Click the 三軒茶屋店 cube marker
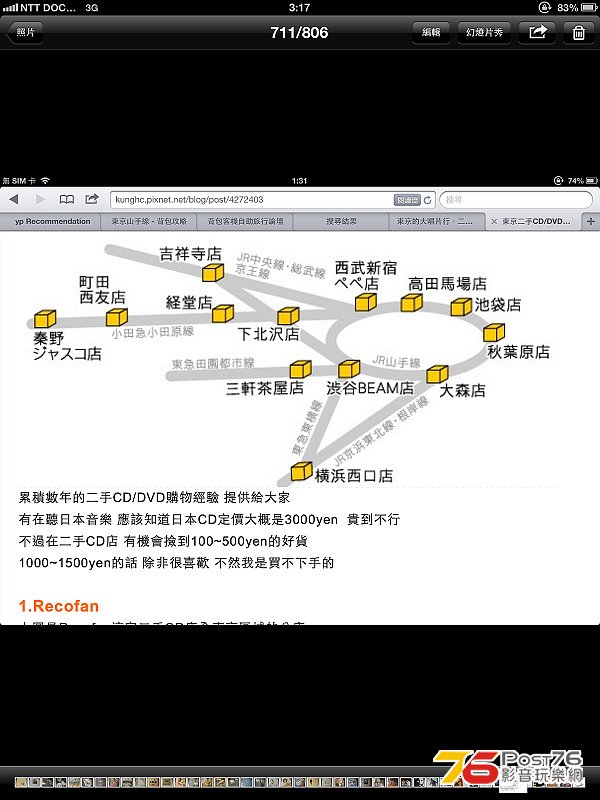 coord(301,369)
